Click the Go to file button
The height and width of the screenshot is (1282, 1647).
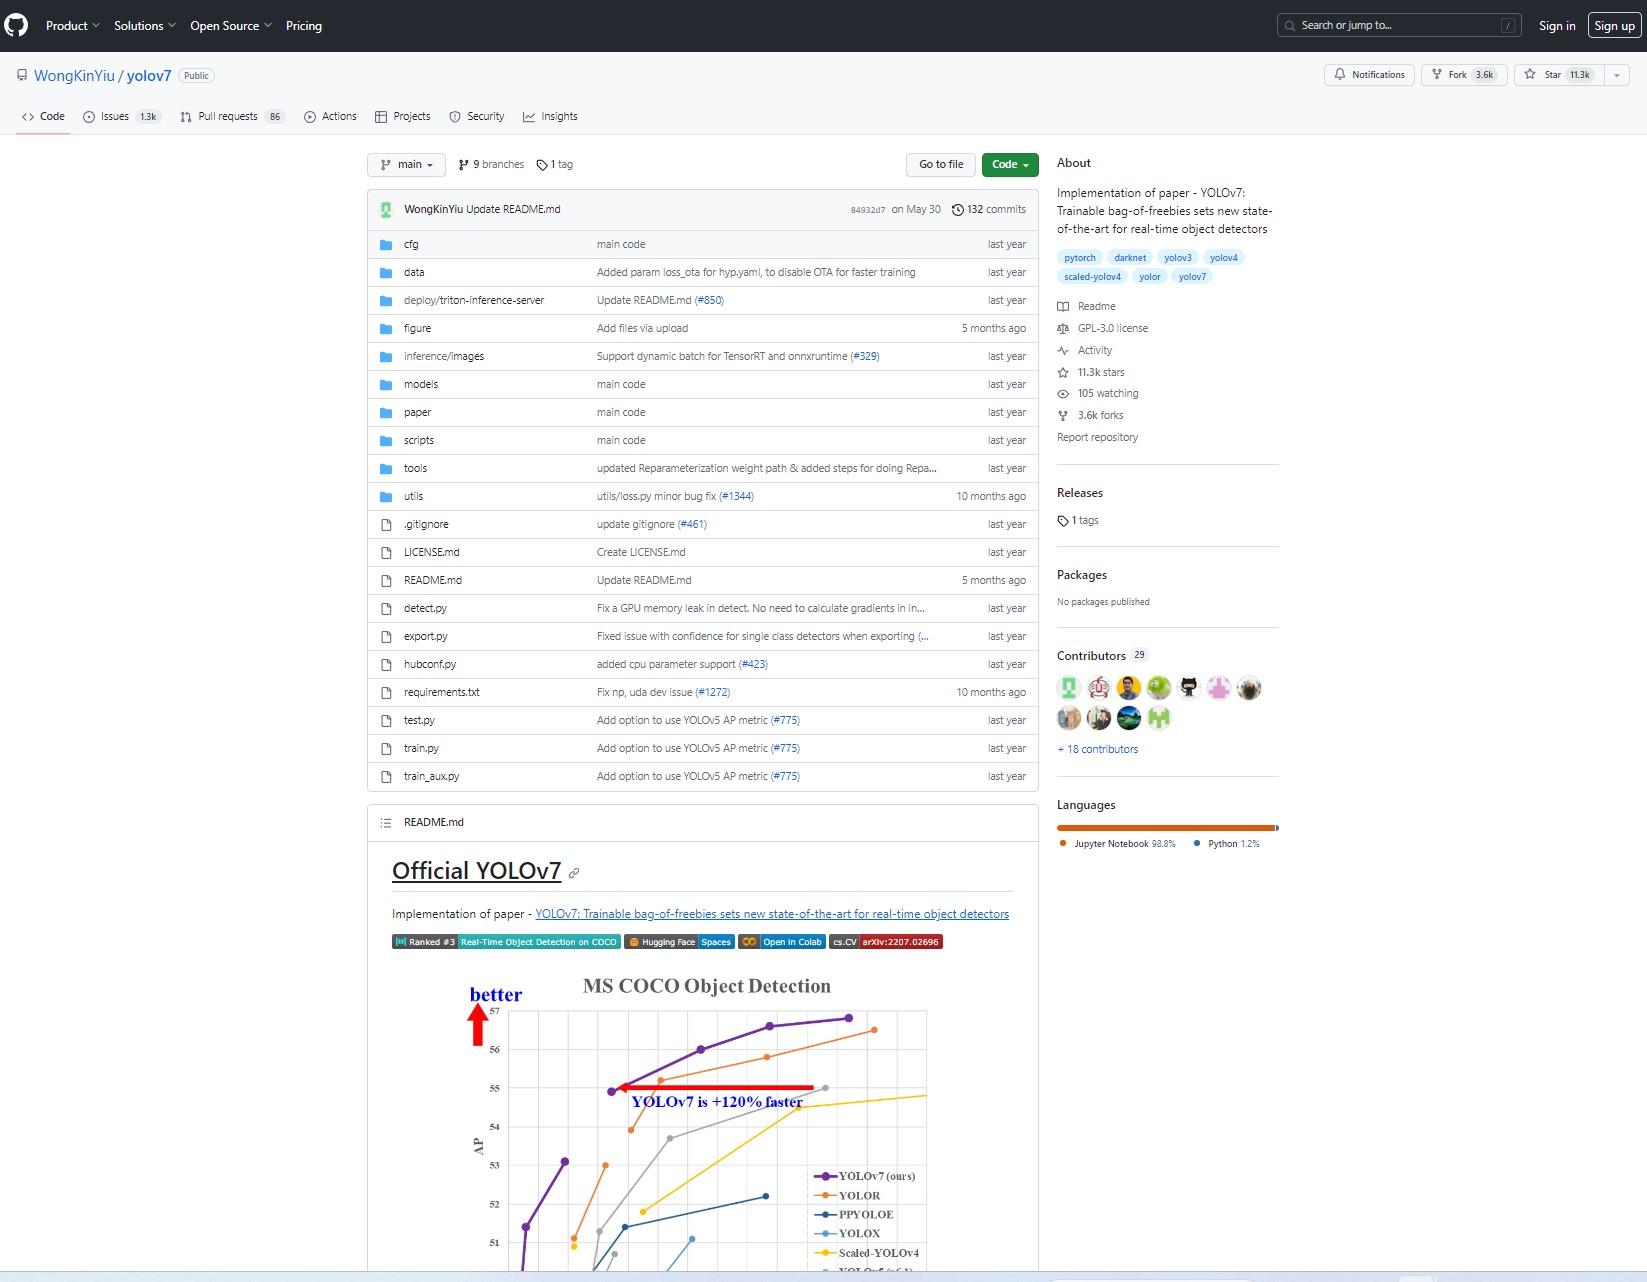point(941,165)
